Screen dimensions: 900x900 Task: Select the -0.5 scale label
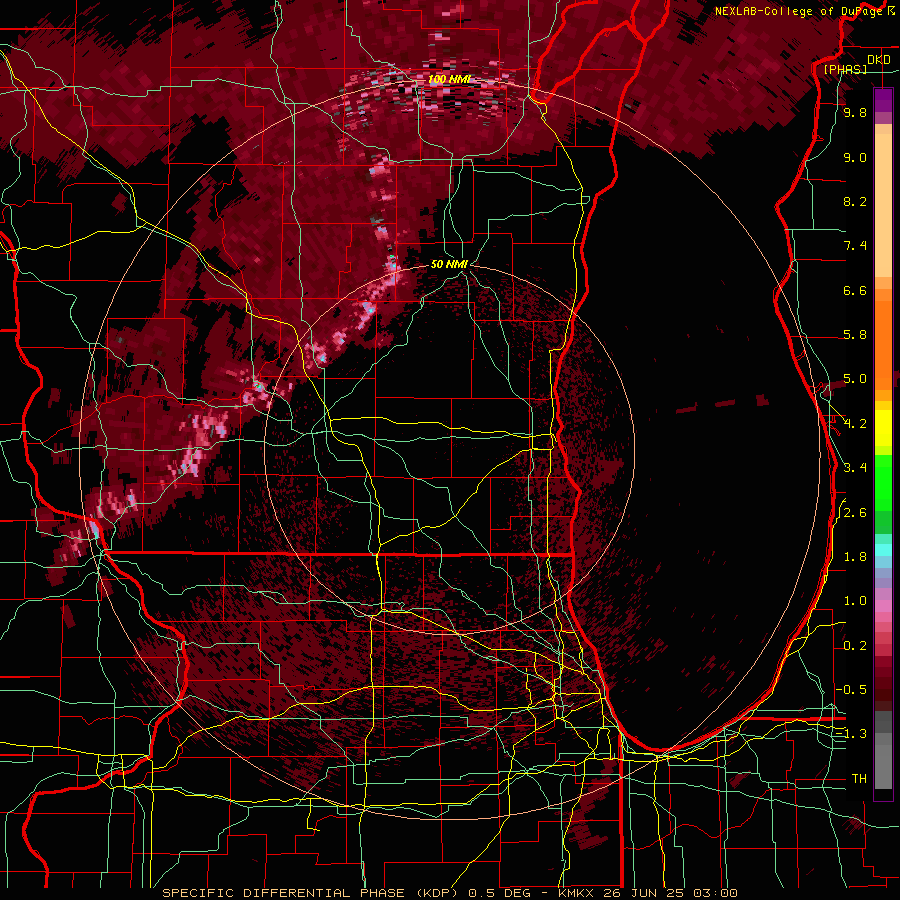851,690
